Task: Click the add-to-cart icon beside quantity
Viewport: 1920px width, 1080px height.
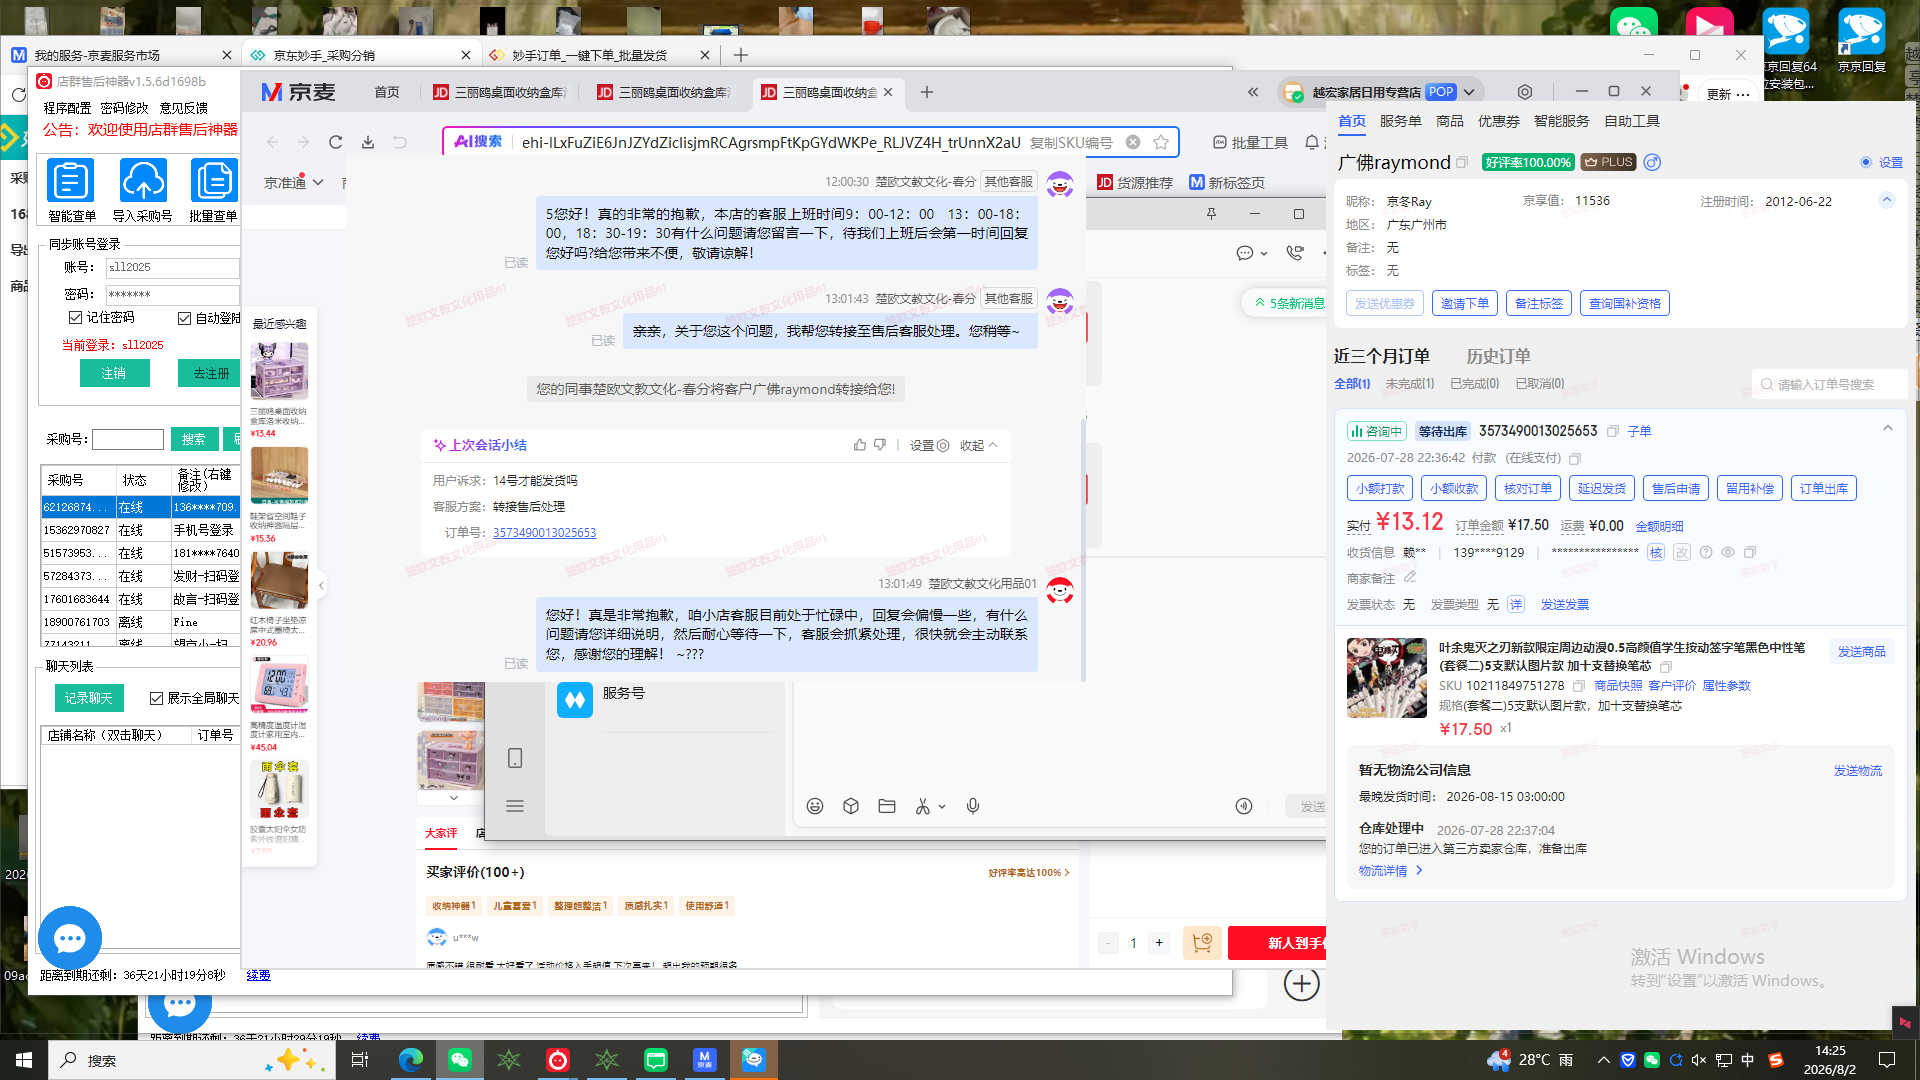Action: click(1202, 943)
